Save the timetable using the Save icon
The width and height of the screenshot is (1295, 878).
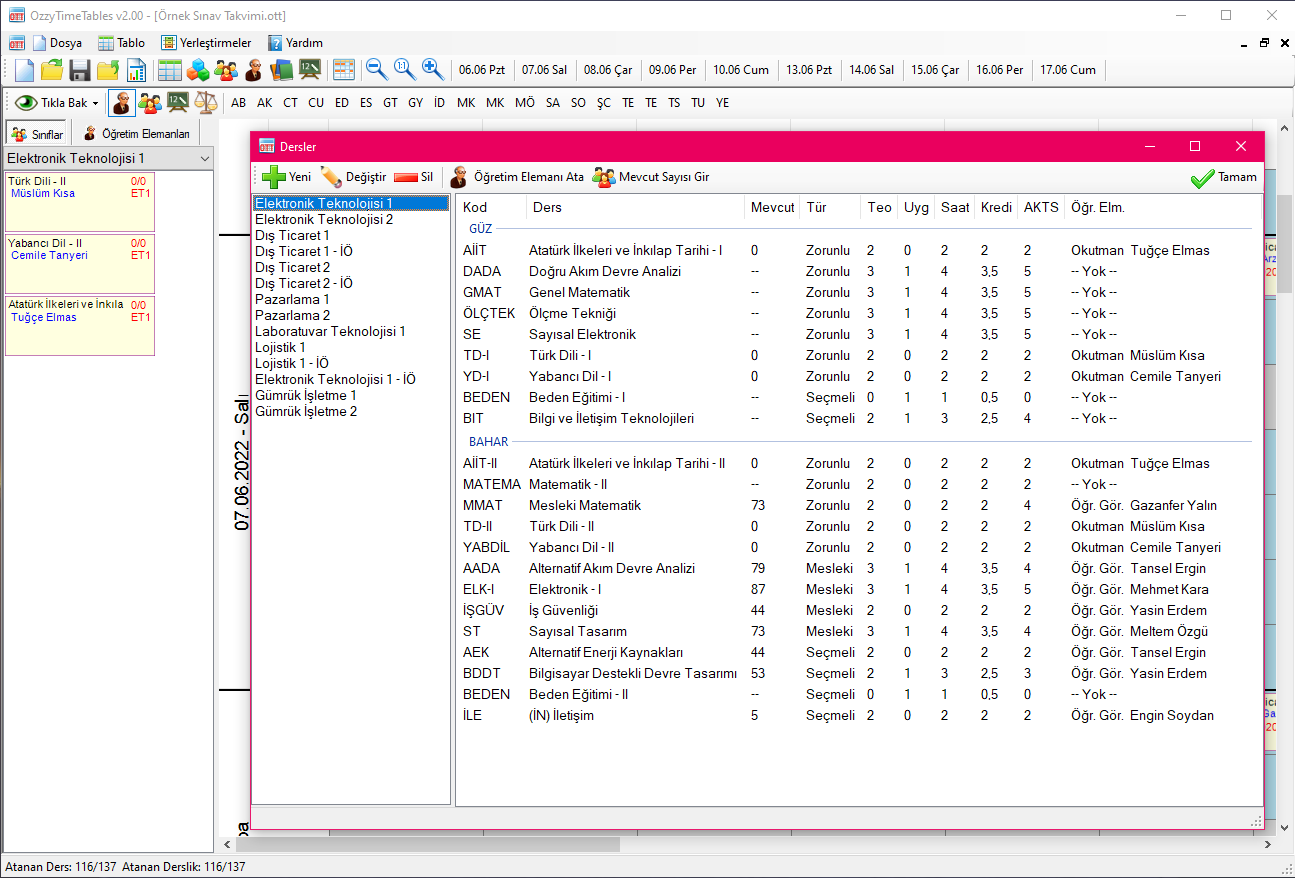pyautogui.click(x=79, y=70)
